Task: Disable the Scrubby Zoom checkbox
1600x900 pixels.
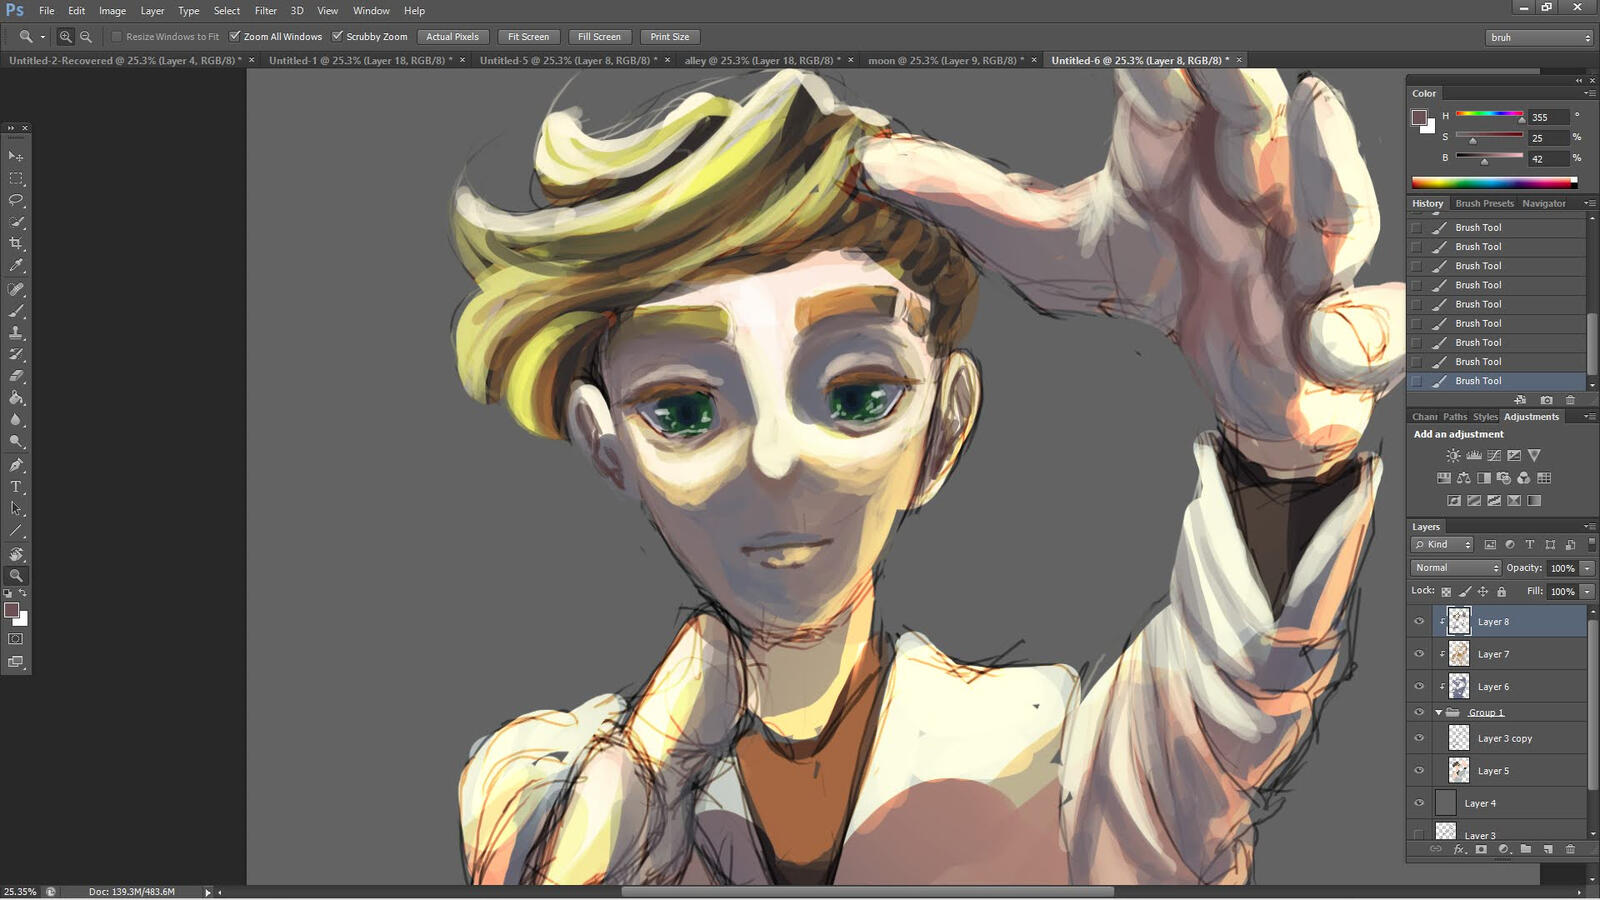Action: (338, 37)
